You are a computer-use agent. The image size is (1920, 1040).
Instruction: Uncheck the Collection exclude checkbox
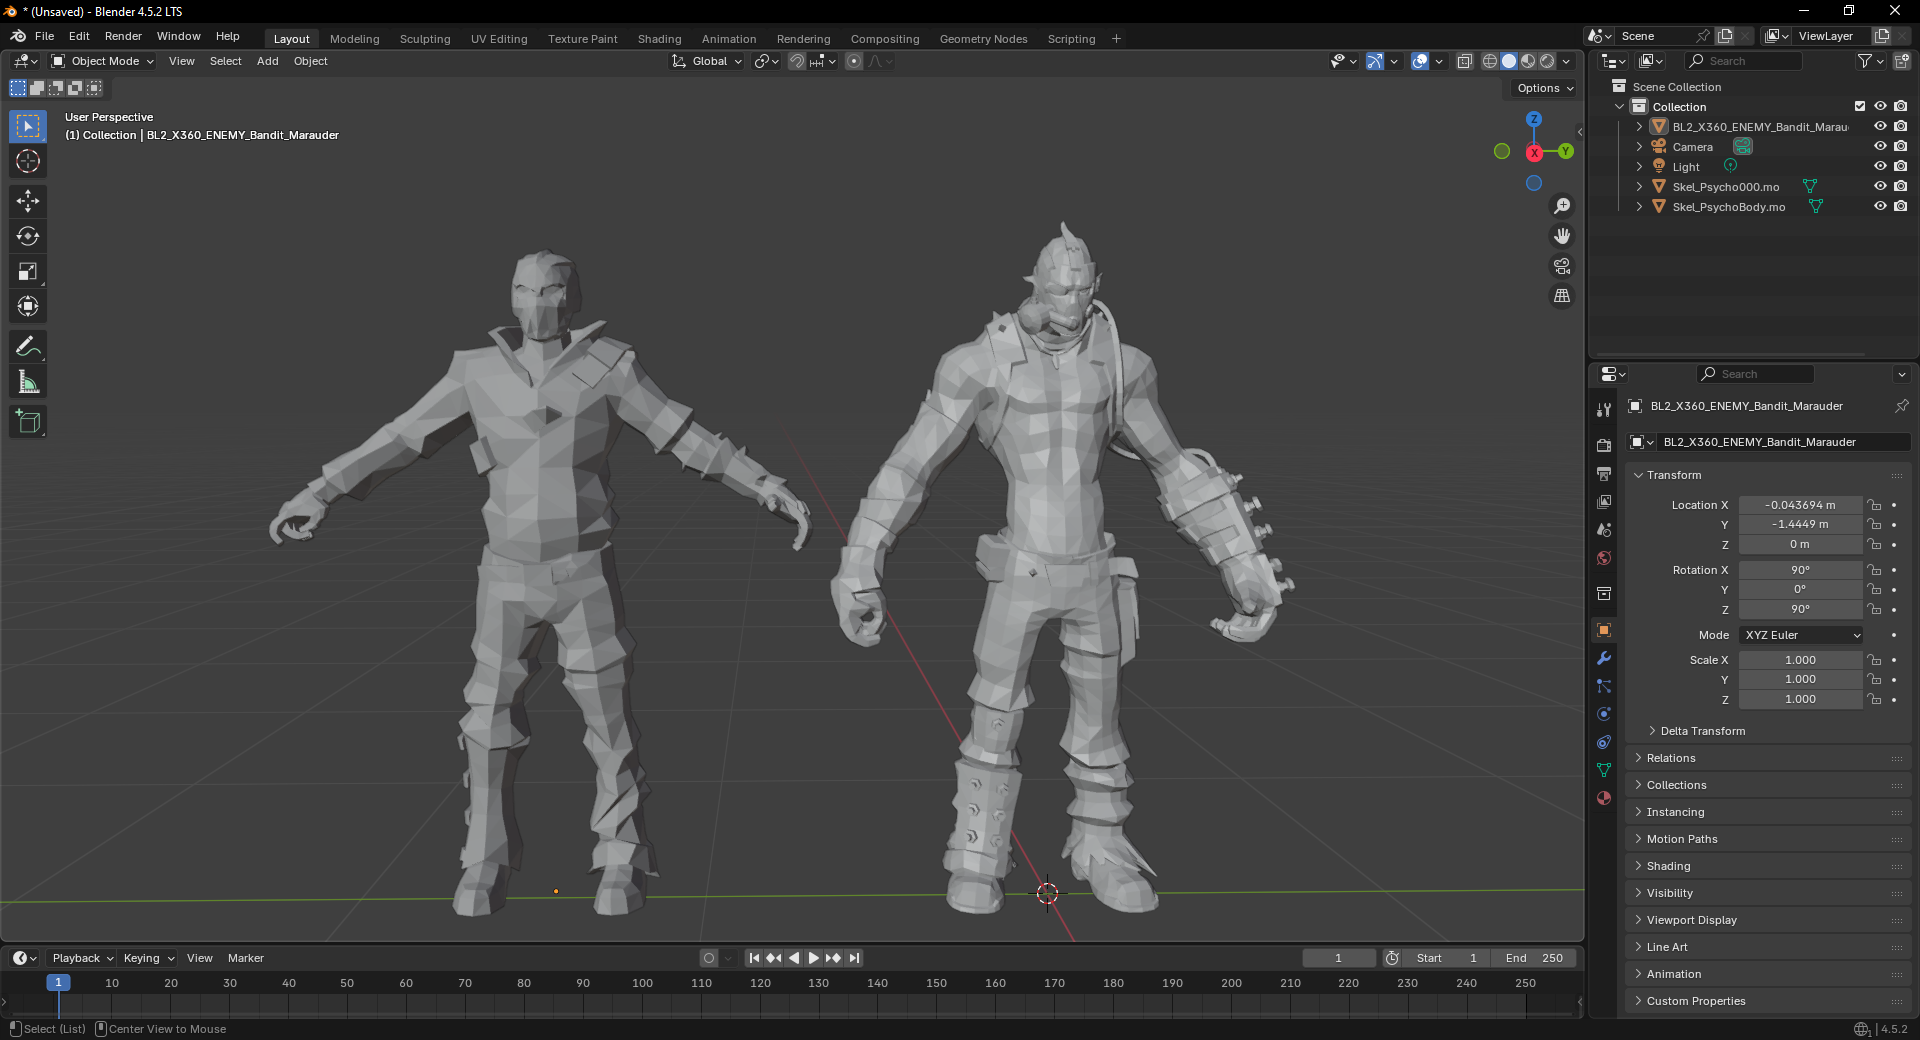click(x=1860, y=107)
